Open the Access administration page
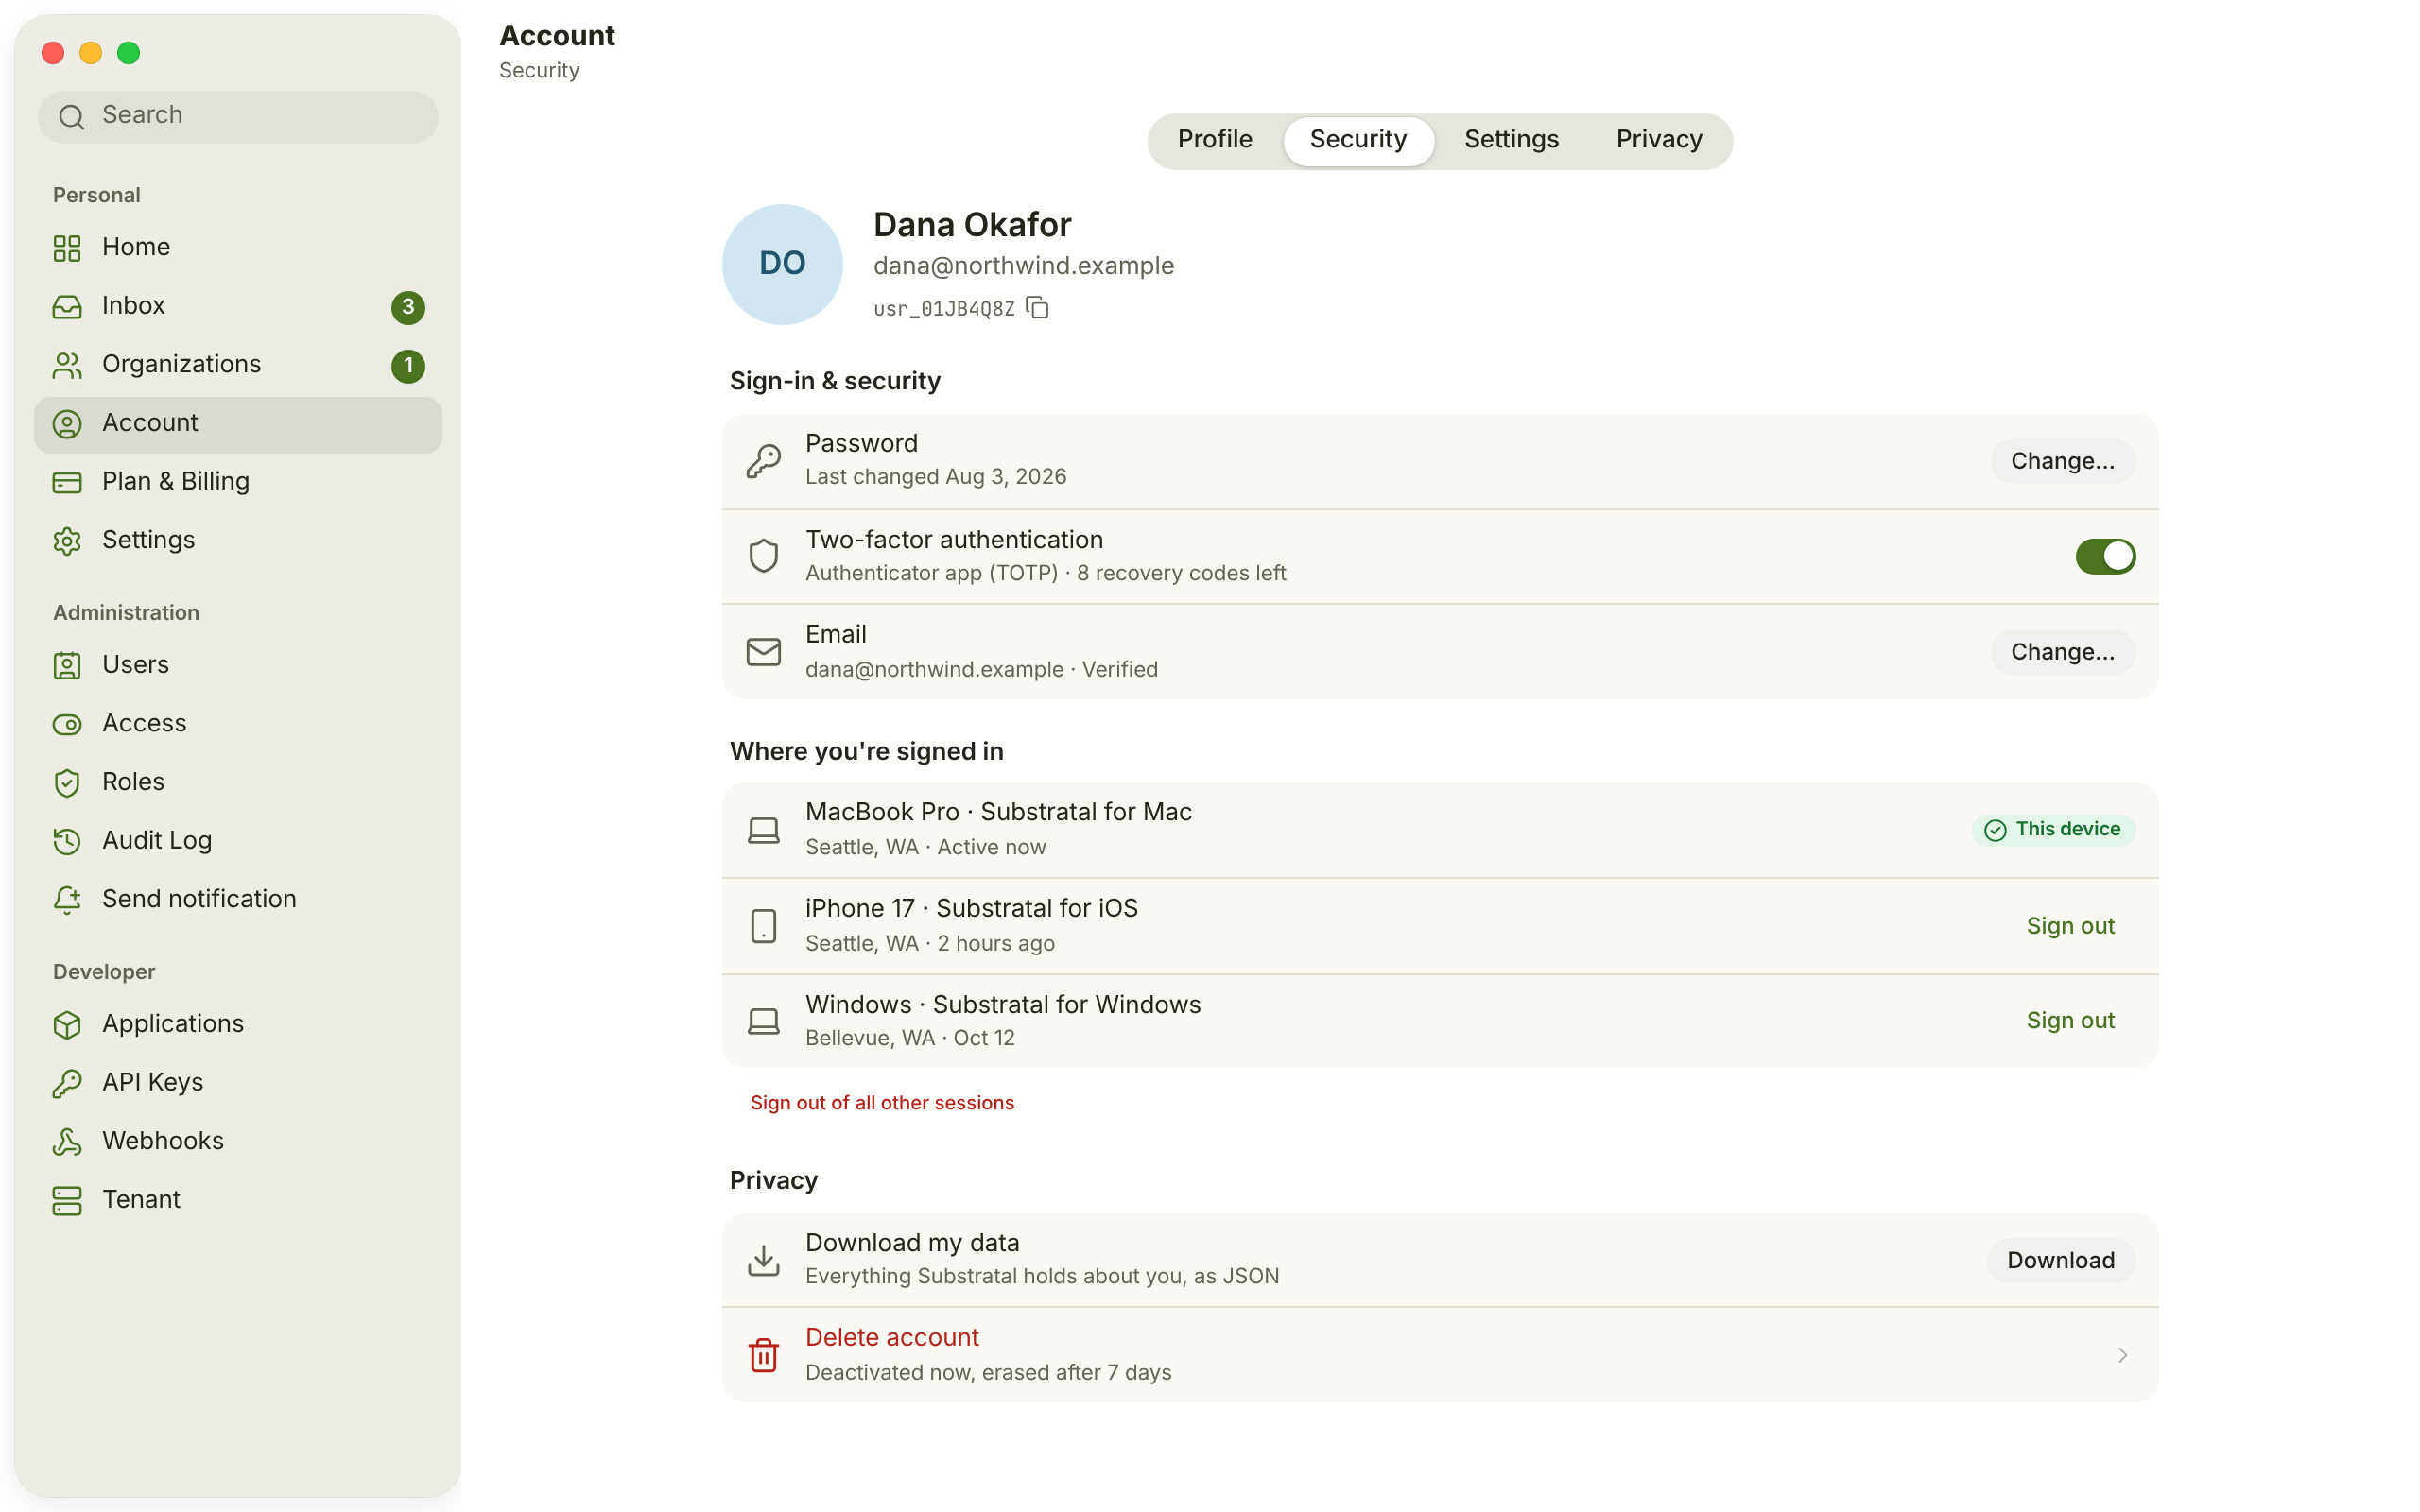This screenshot has width=2420, height=1512. pos(238,723)
